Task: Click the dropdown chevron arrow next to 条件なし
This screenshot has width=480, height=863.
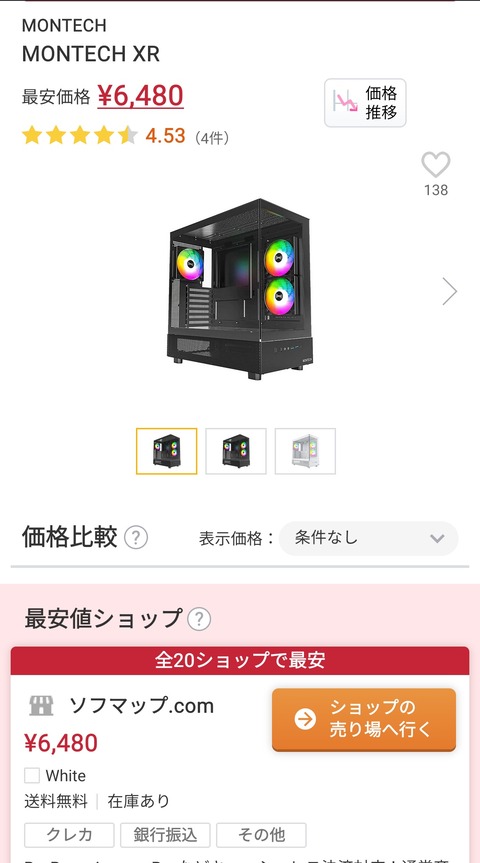Action: [x=437, y=539]
